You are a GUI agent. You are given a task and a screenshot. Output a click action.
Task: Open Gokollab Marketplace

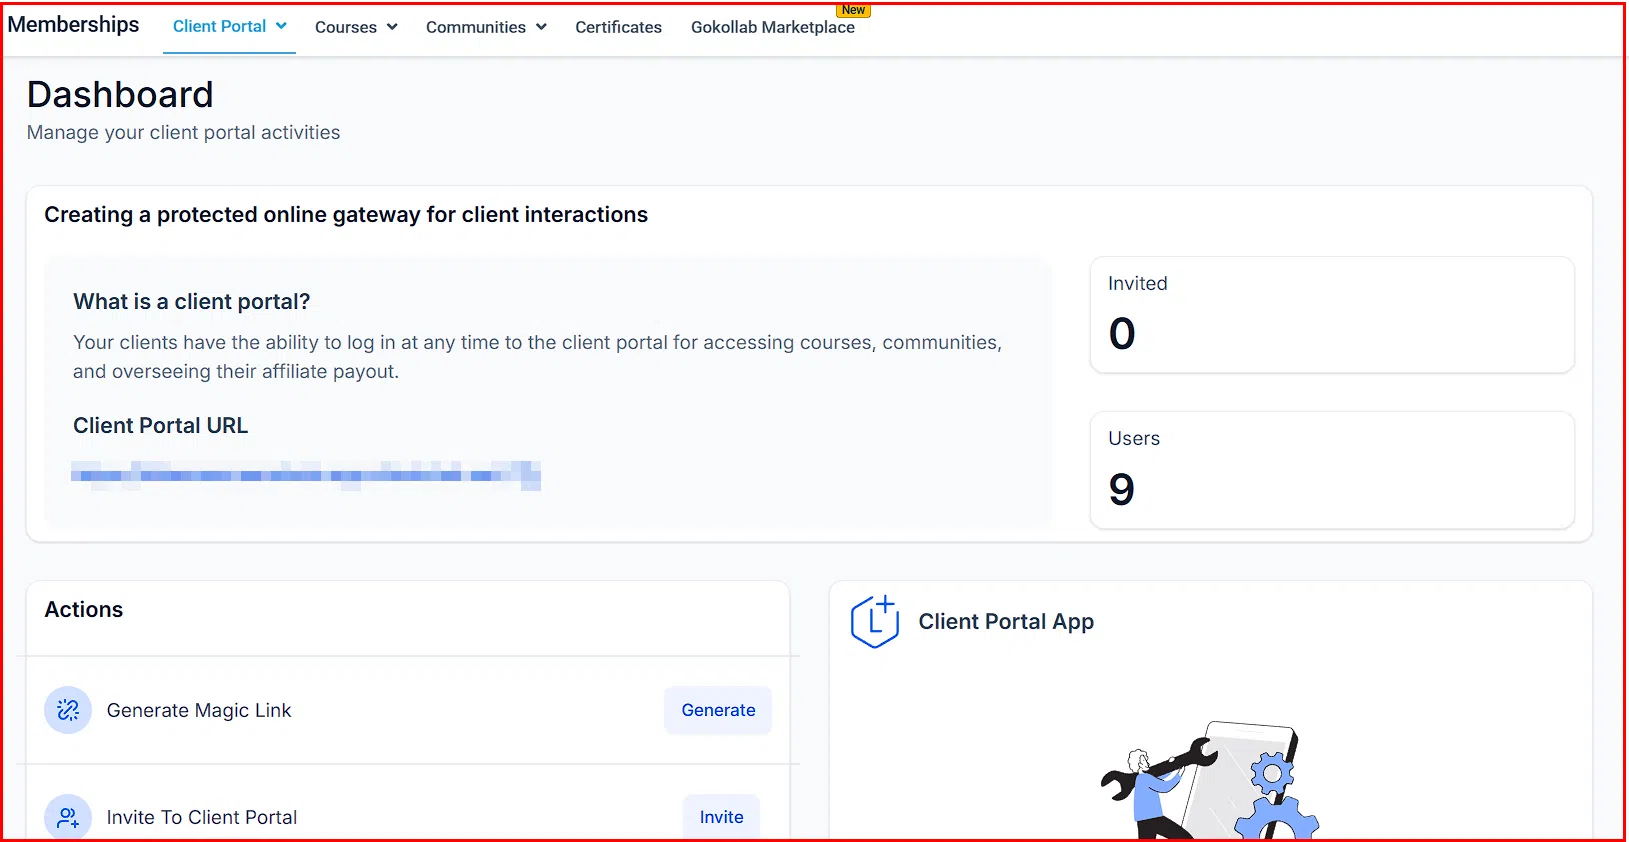(x=772, y=27)
